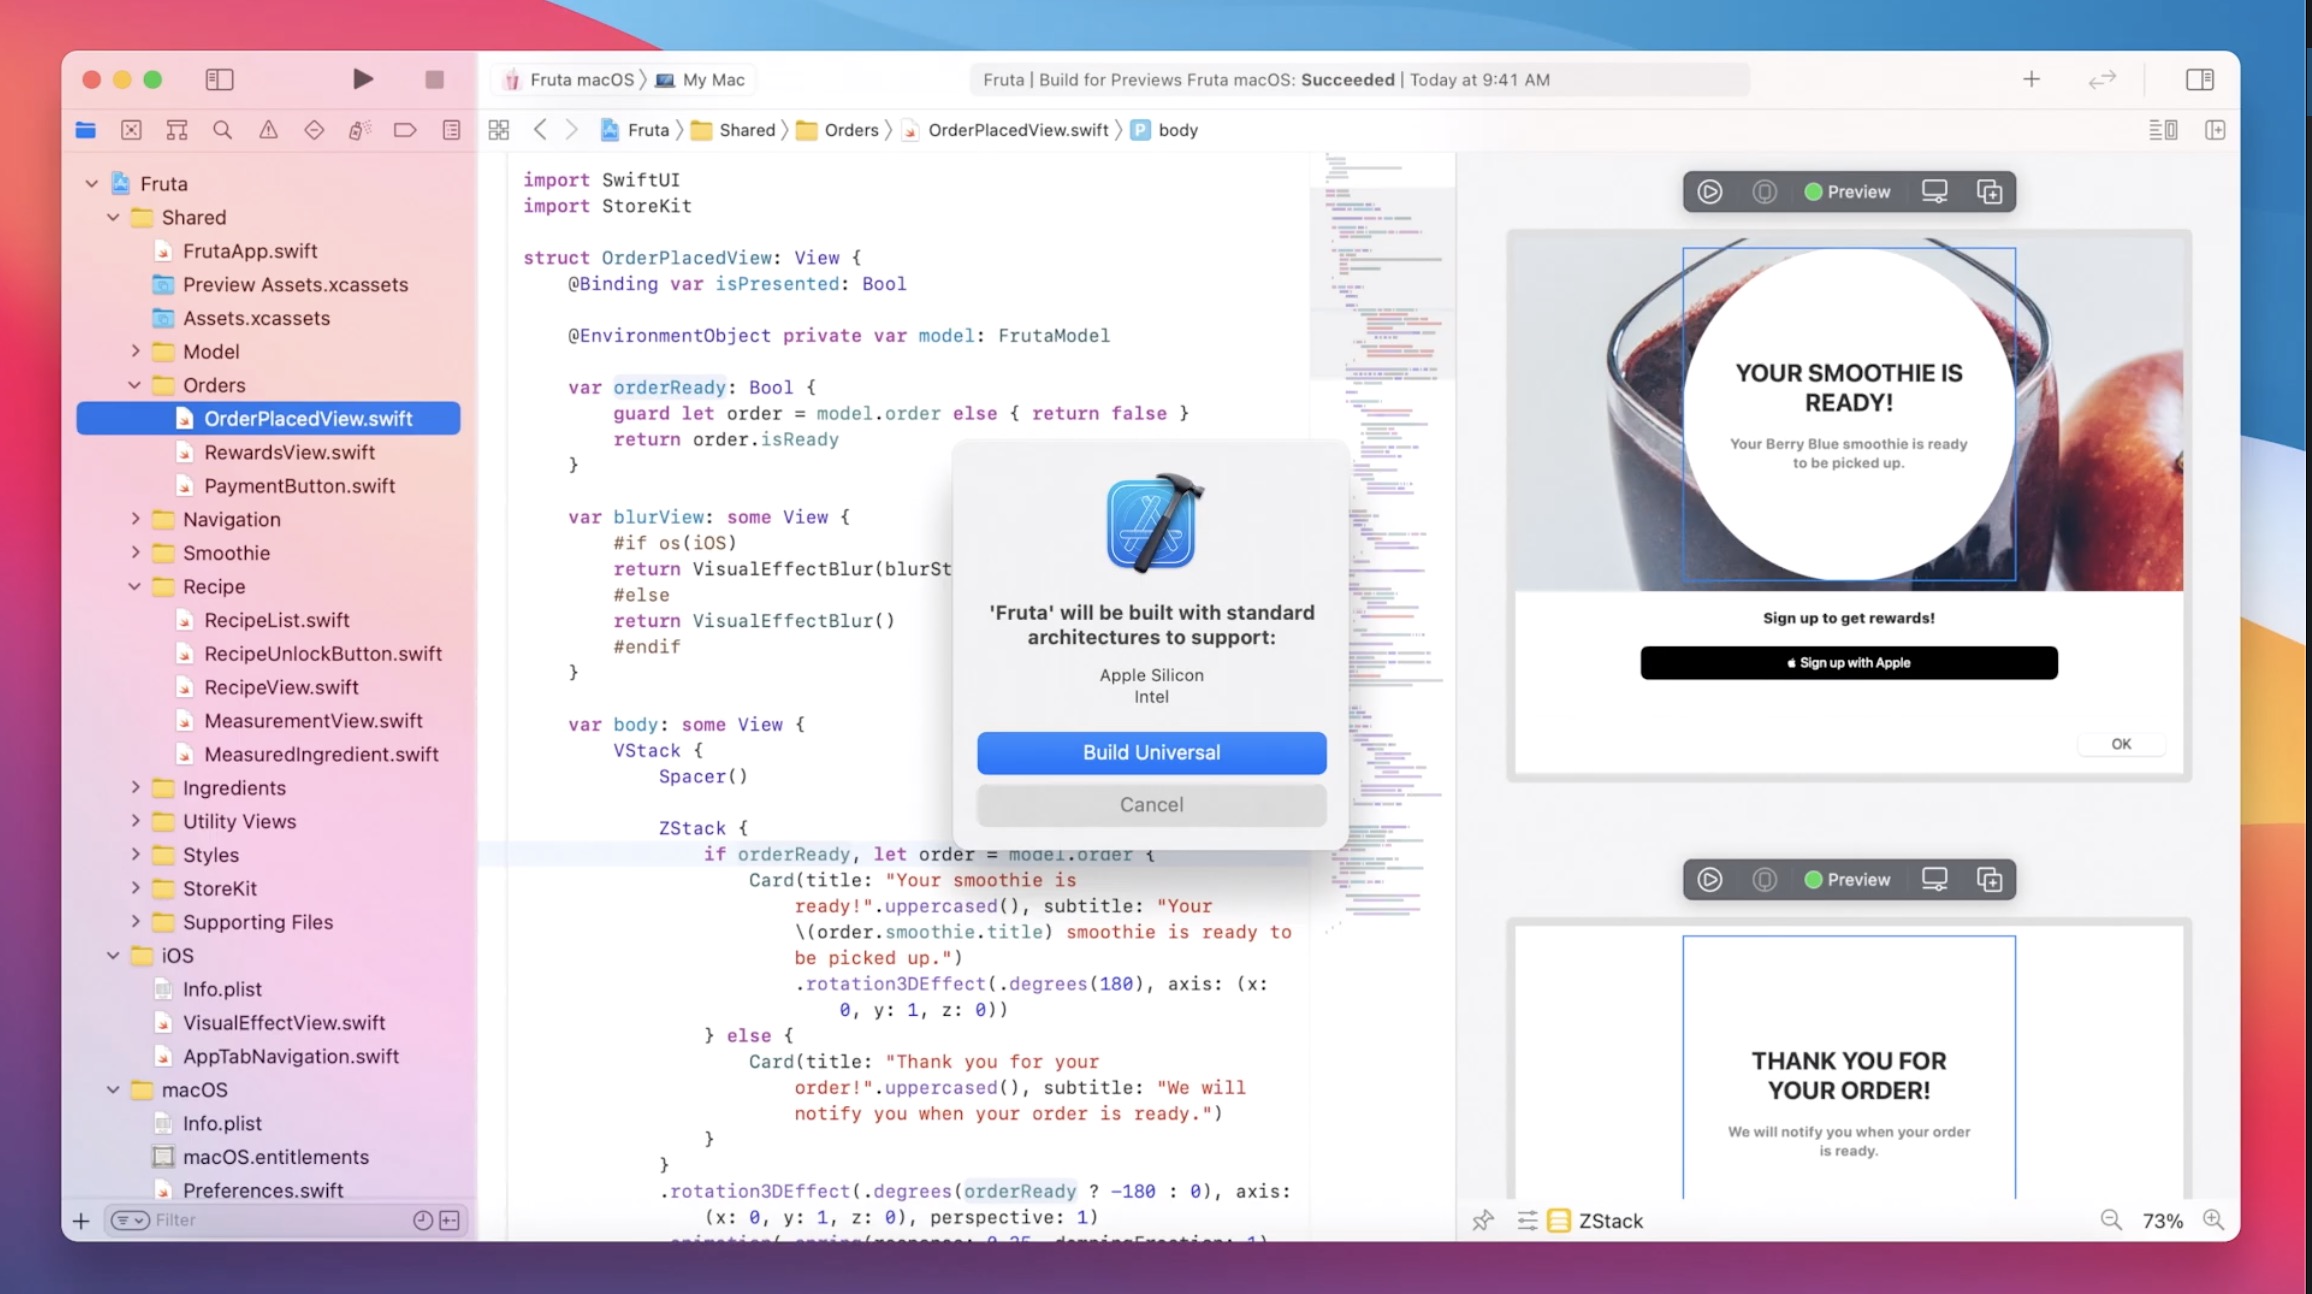This screenshot has height=1294, width=2312.
Task: Collapse the Fruta project root
Action: tap(91, 184)
